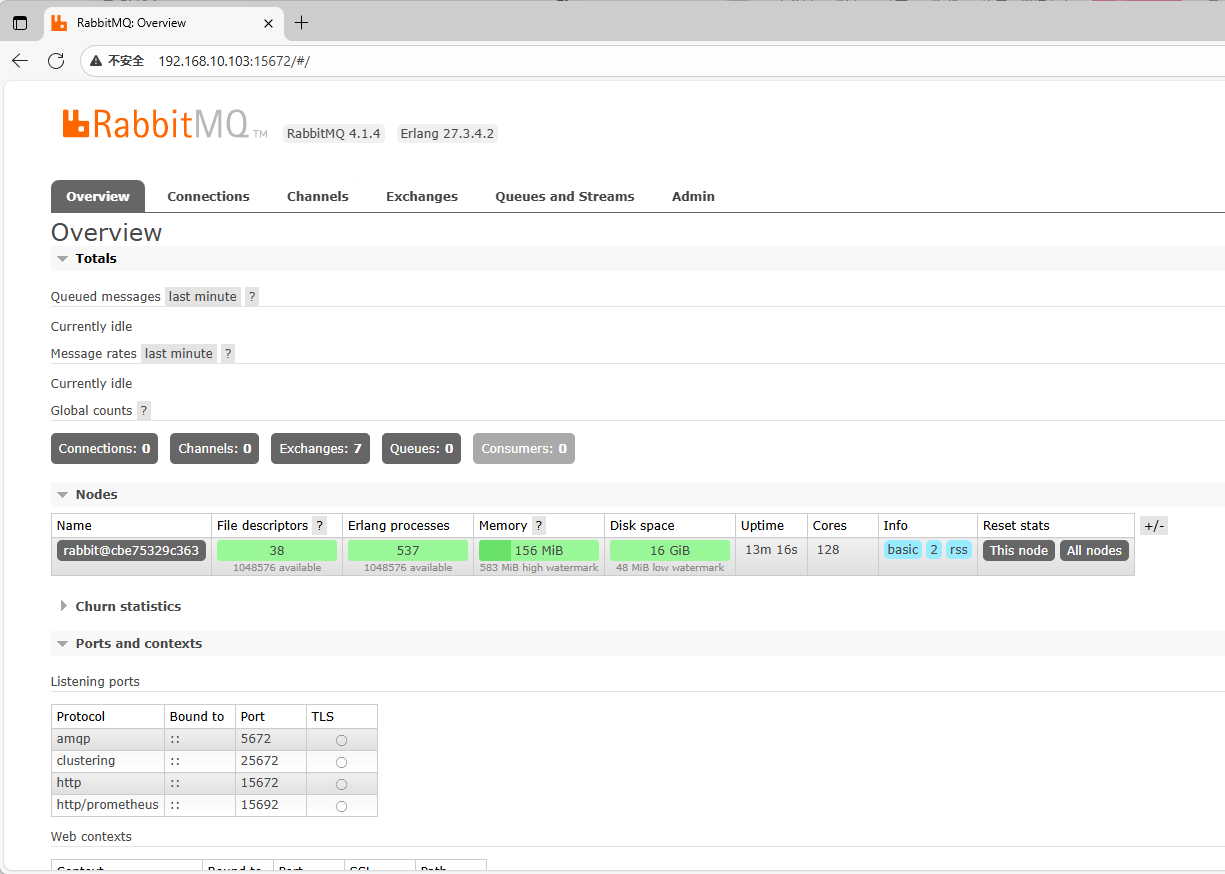Click Exchanges: 7 count button
This screenshot has height=874, width=1225.
(320, 449)
